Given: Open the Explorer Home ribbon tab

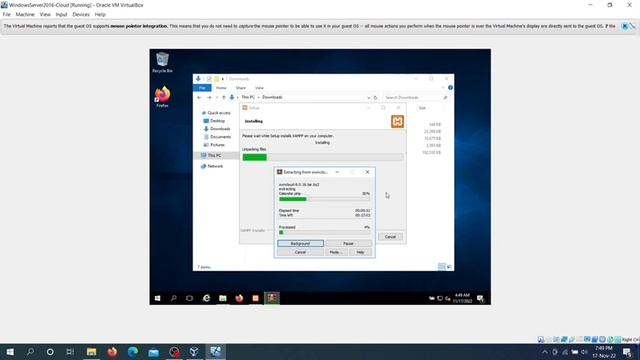Looking at the screenshot, I should (221, 88).
